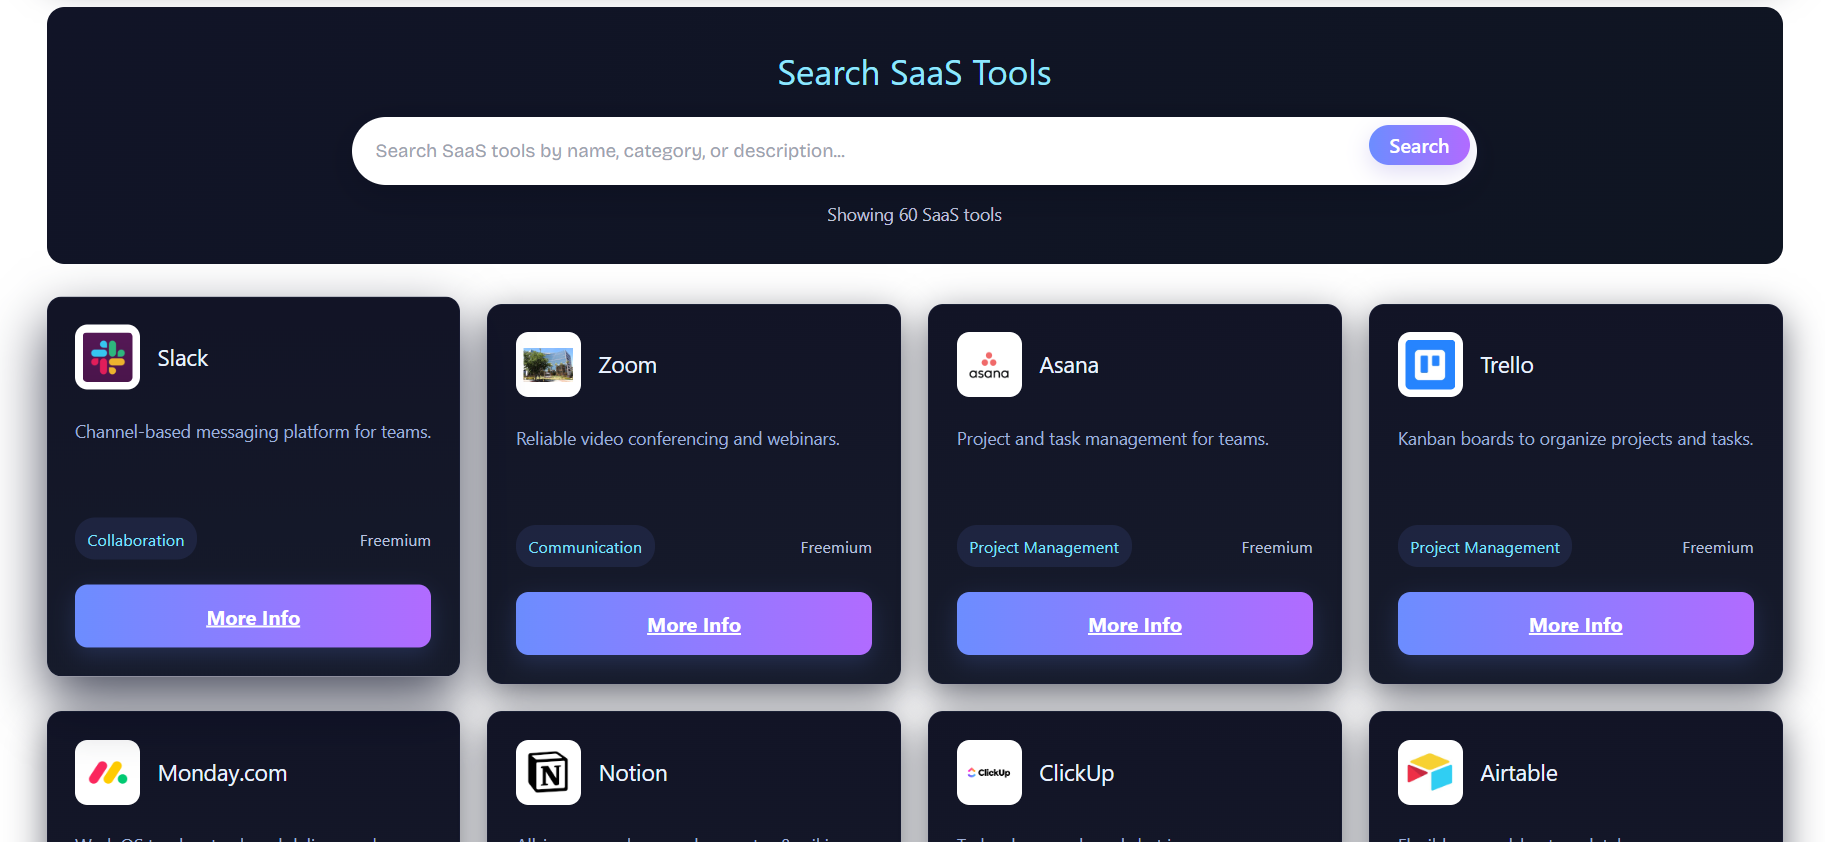Open More Info for Asana

[x=1135, y=624]
